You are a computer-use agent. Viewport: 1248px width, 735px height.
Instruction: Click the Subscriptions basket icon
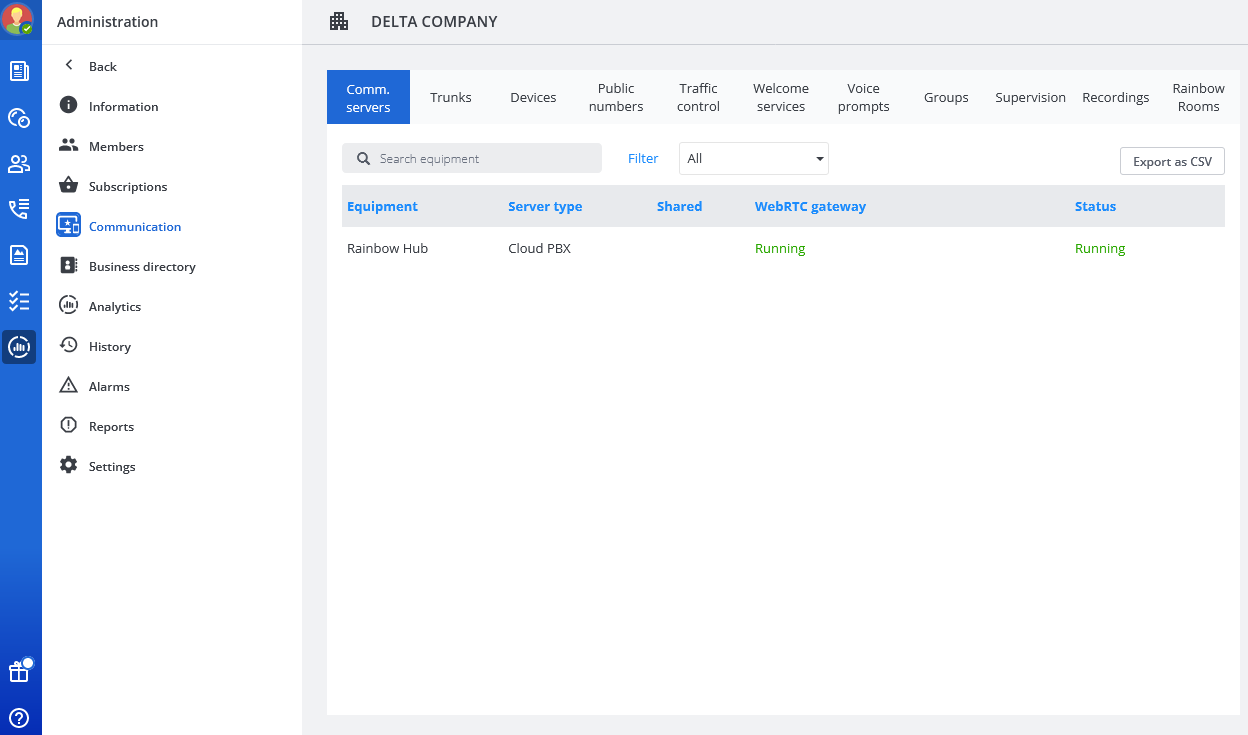click(x=68, y=186)
